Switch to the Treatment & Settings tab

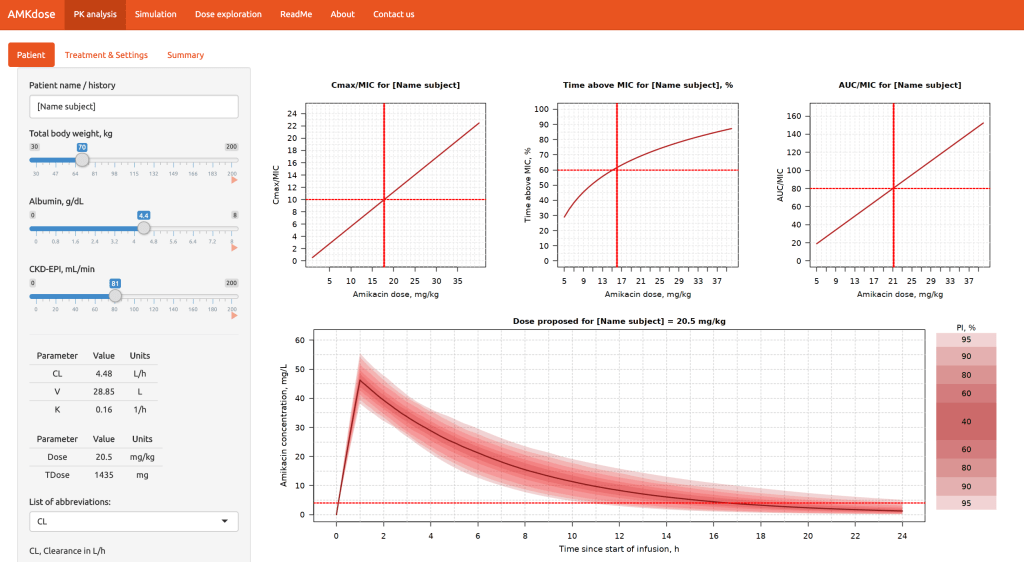coord(106,55)
